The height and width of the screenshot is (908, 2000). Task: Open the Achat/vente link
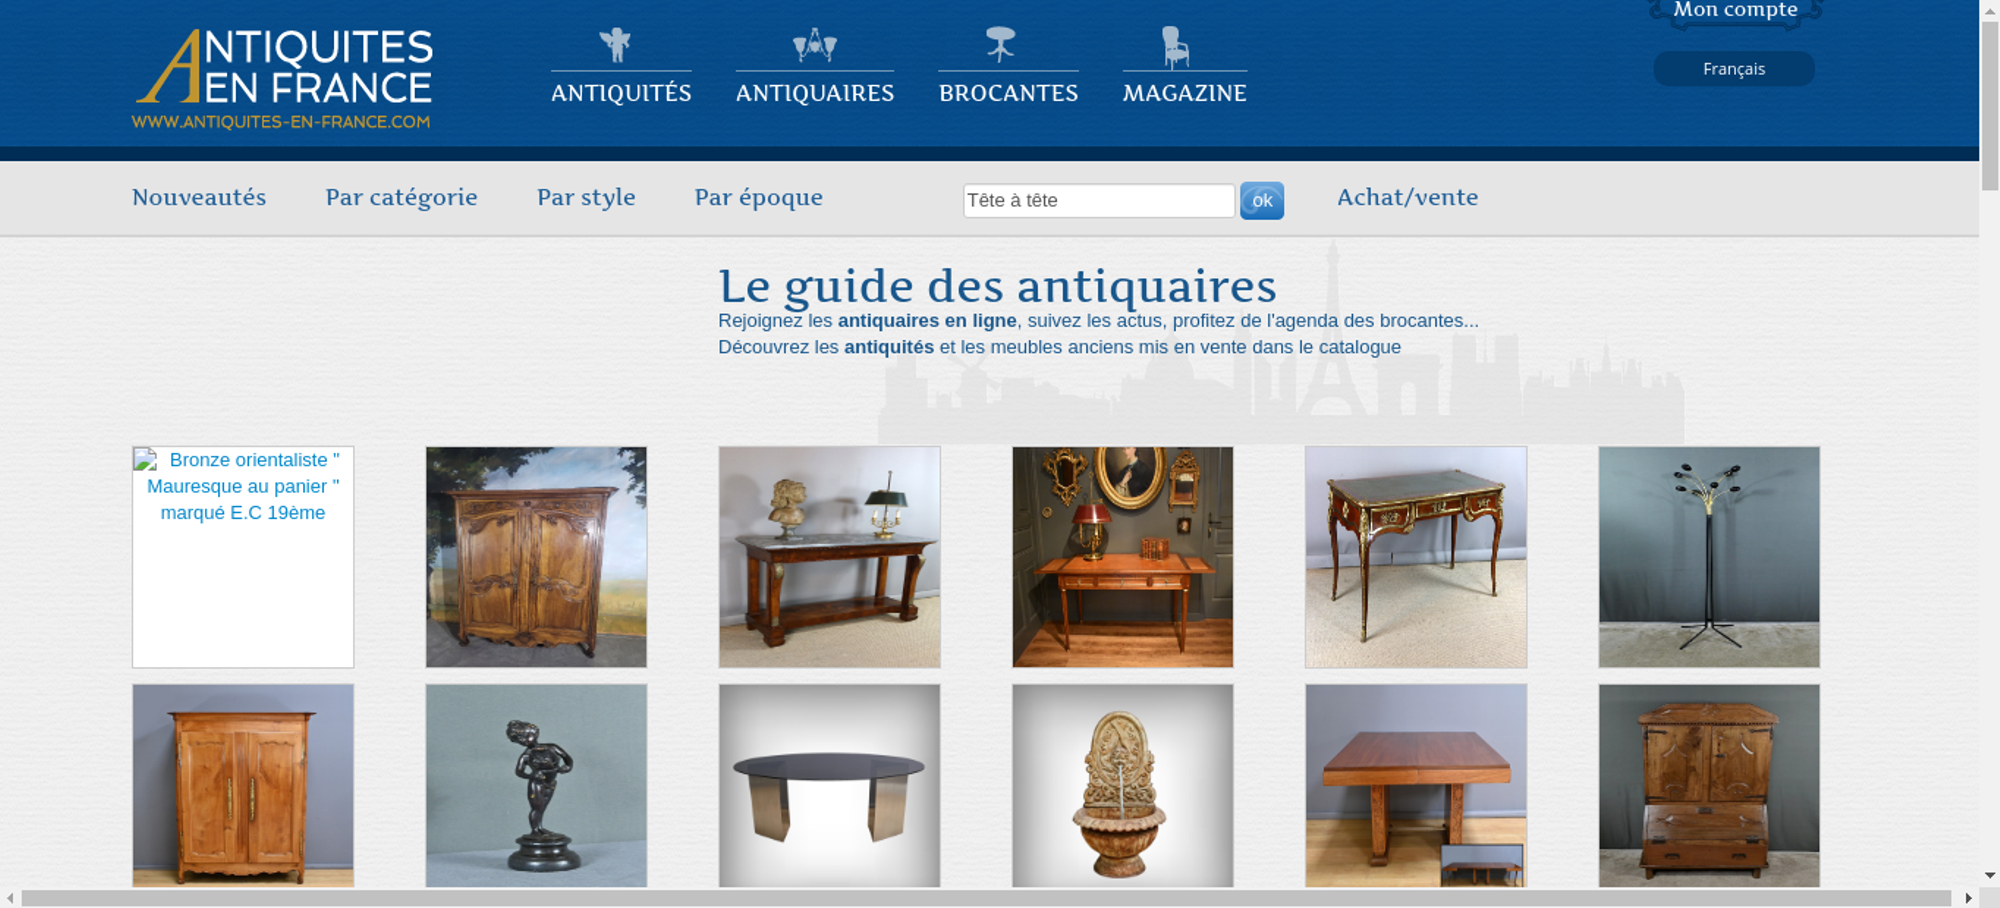coord(1408,197)
